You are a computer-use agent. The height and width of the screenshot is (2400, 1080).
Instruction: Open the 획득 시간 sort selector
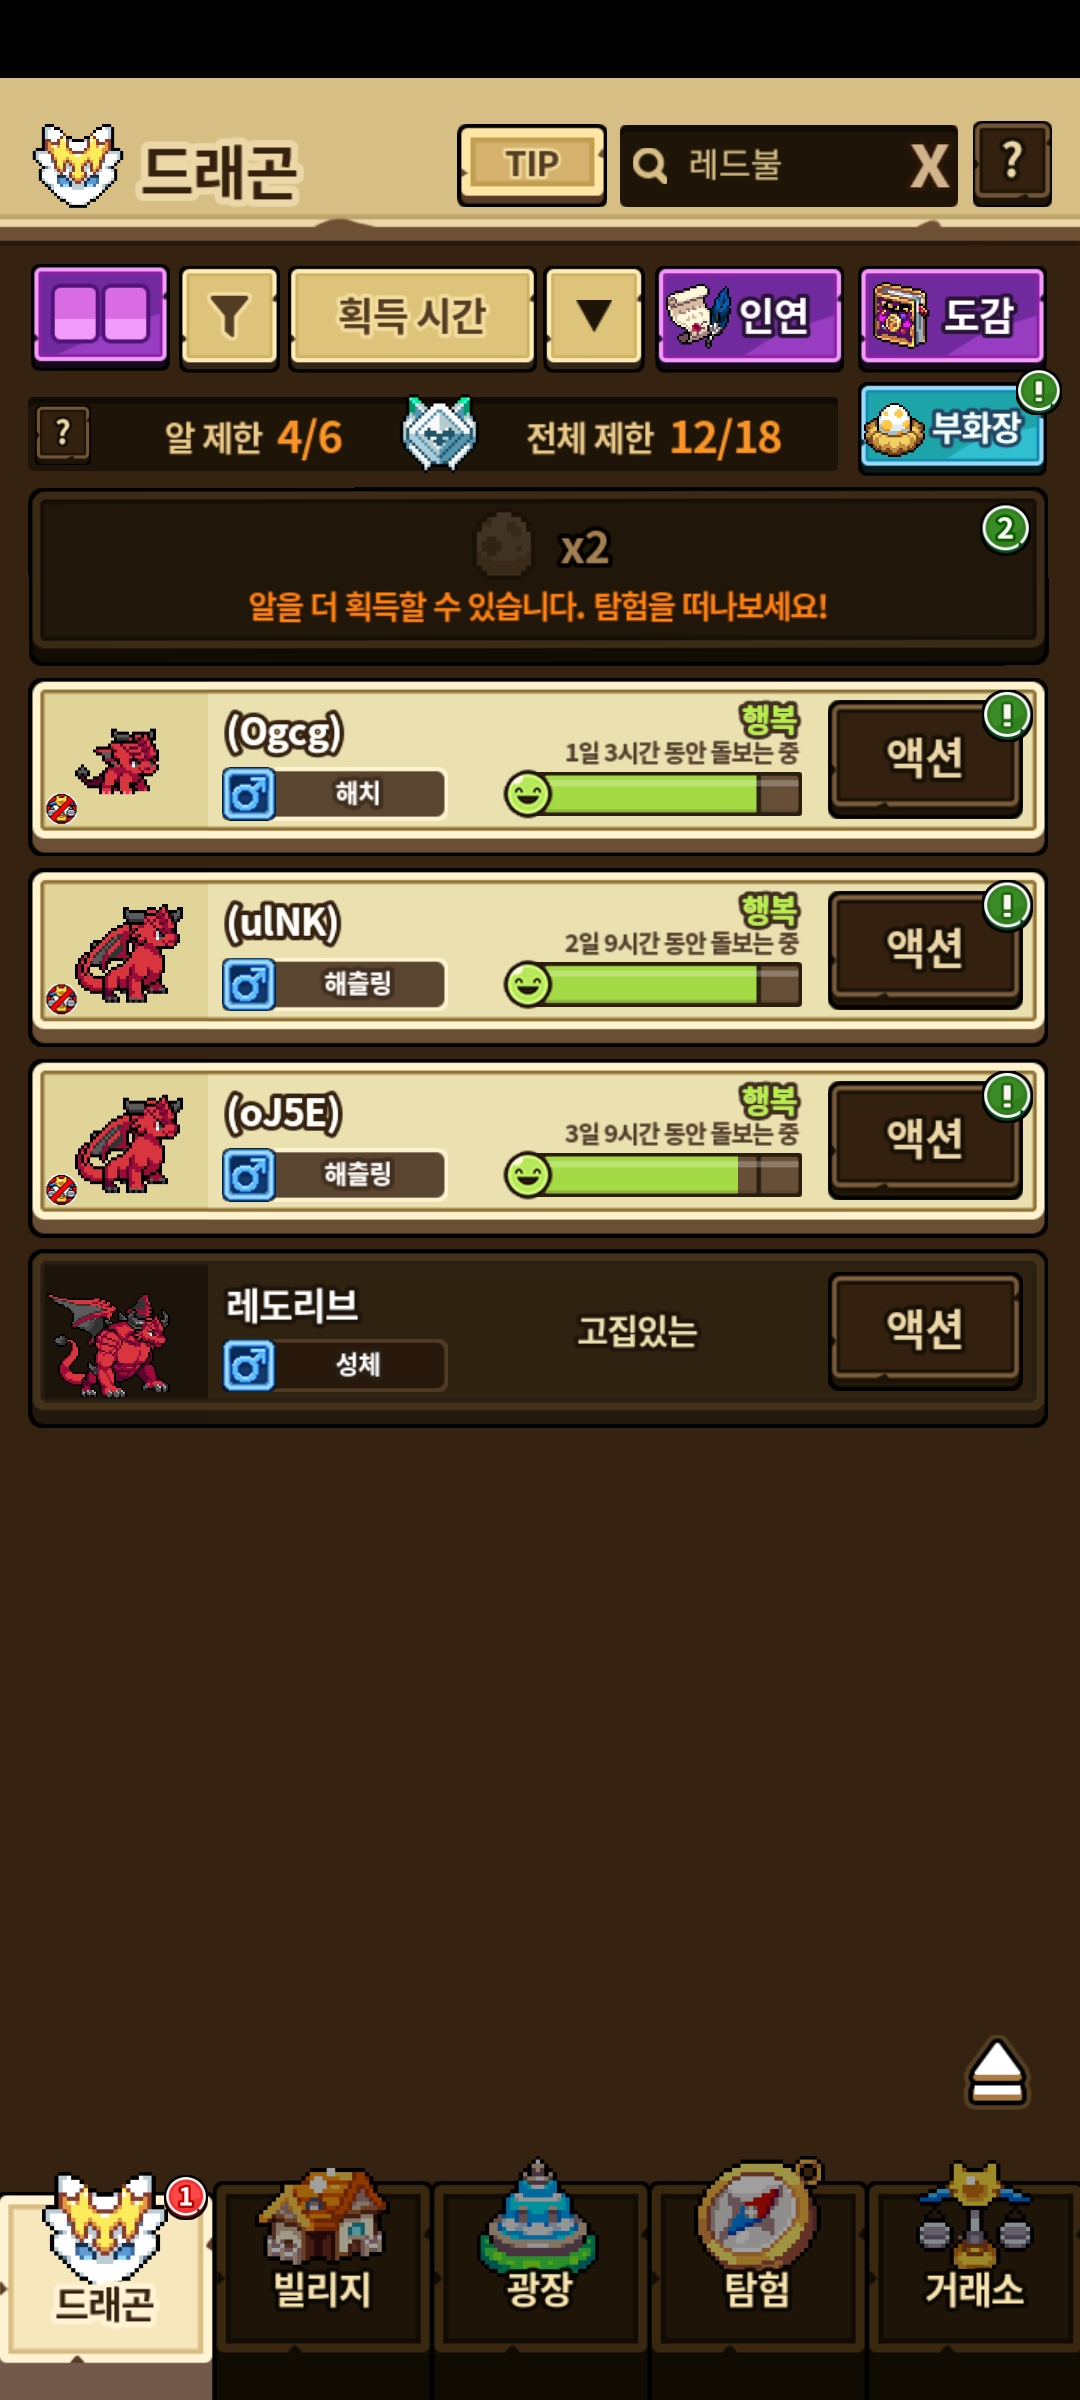pos(412,317)
